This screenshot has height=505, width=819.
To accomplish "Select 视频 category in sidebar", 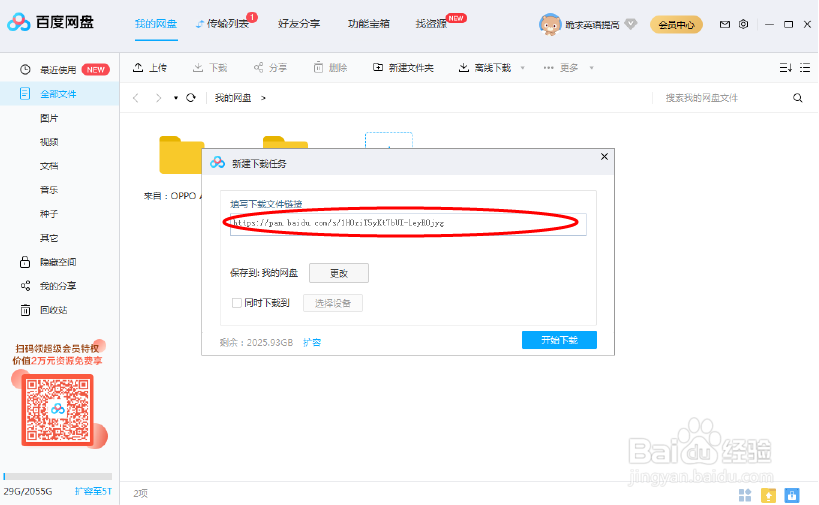I will pos(49,142).
